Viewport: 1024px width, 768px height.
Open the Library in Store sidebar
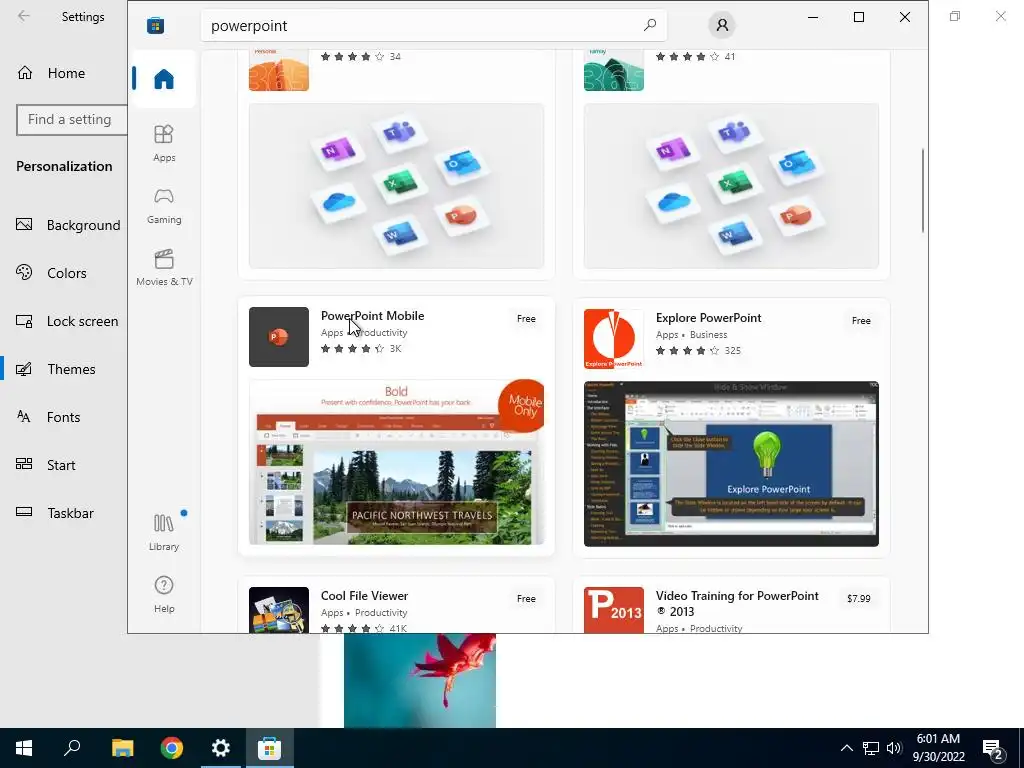[x=164, y=532]
